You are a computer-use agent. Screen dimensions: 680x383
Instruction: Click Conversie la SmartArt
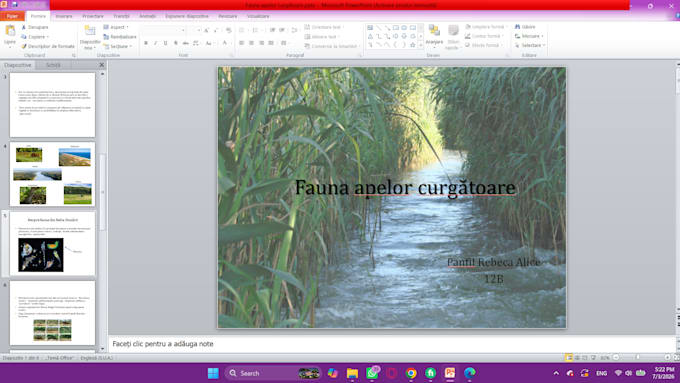point(333,46)
